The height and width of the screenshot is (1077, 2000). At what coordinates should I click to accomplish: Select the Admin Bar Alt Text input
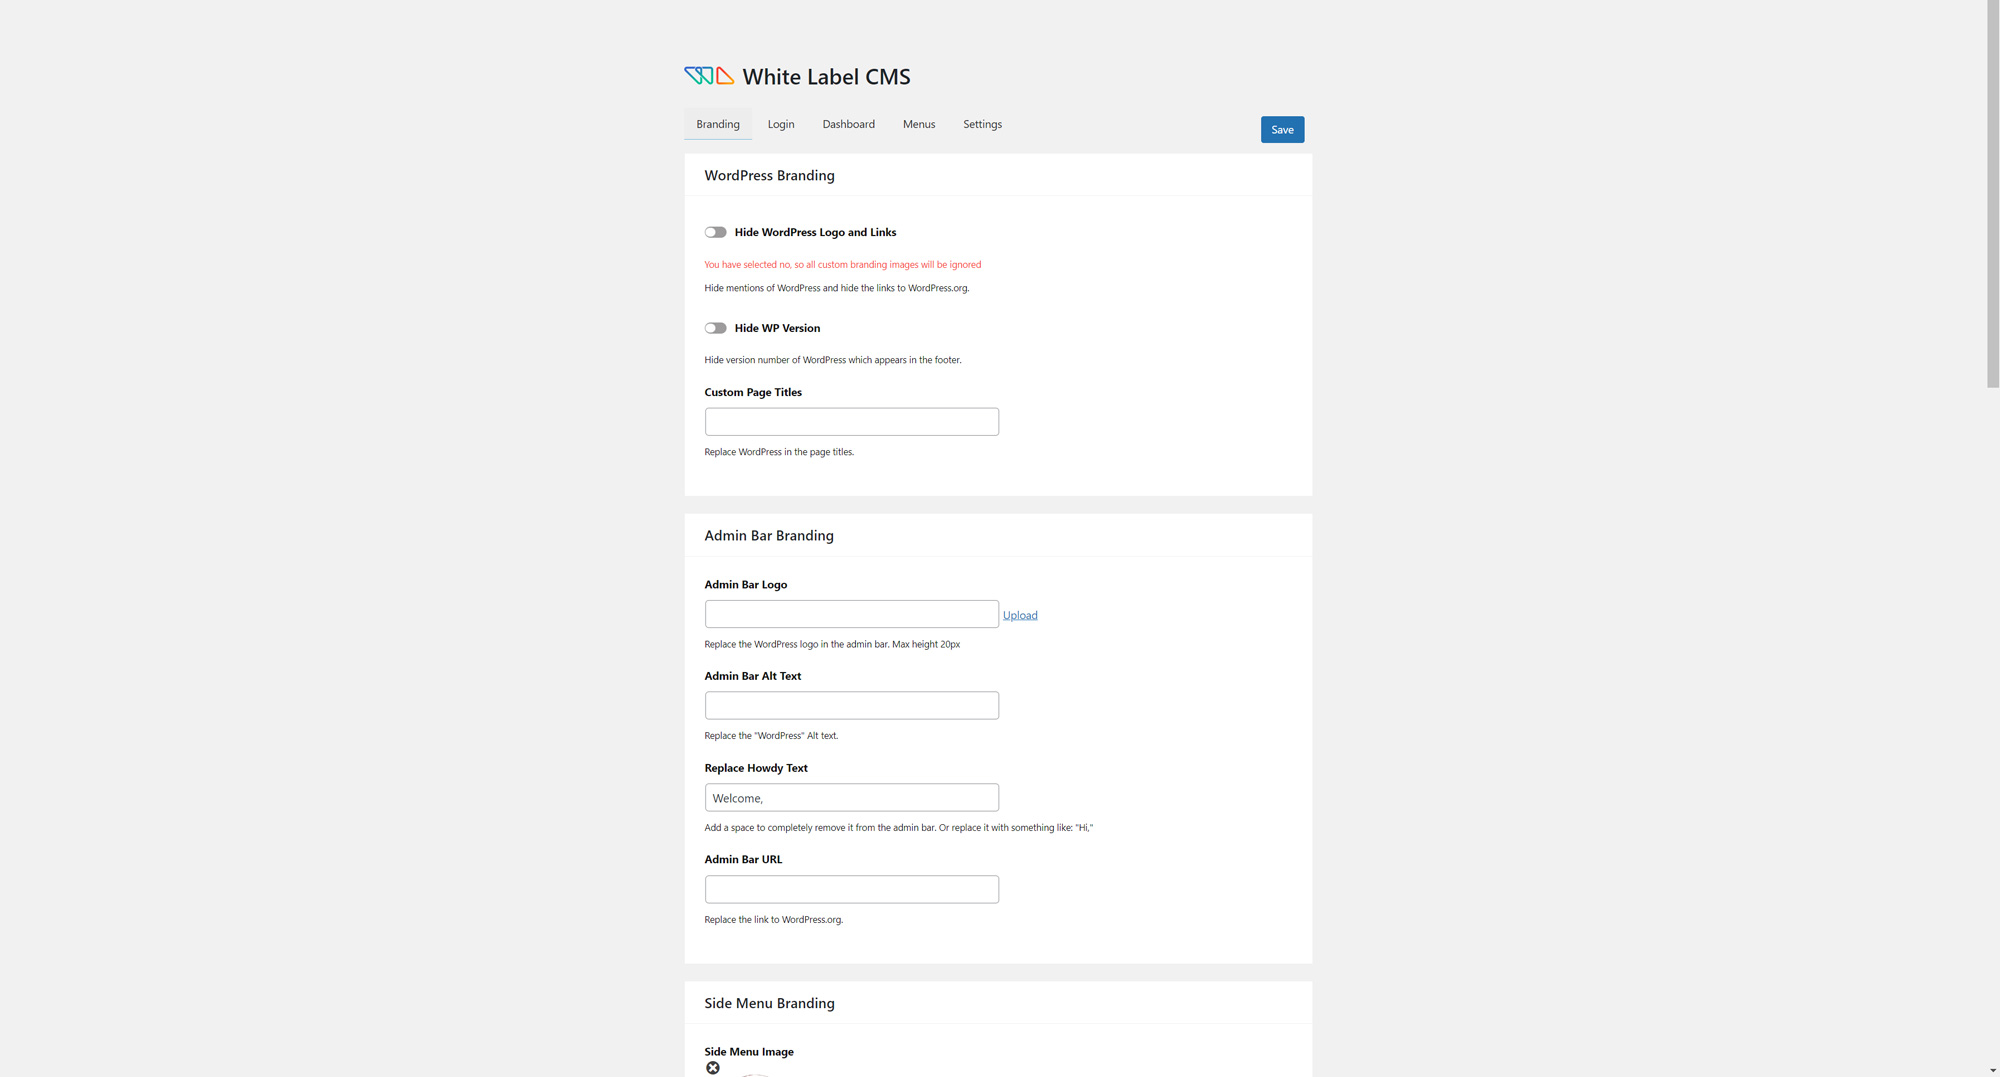point(852,705)
